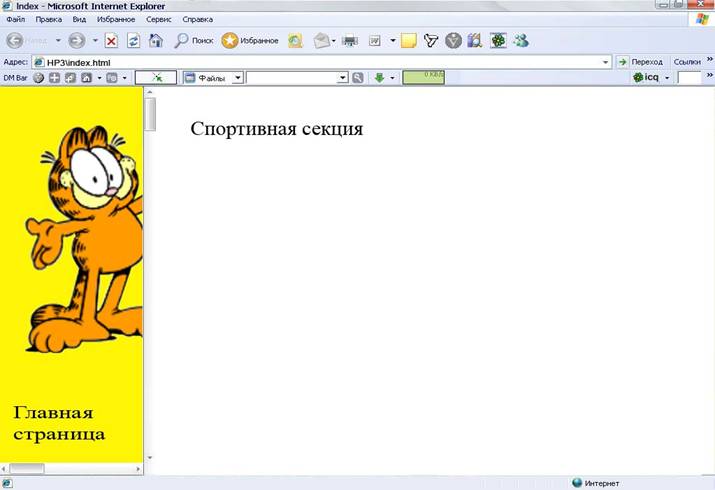This screenshot has width=715, height=490.
Task: Expand the address bar dropdown
Action: (606, 62)
